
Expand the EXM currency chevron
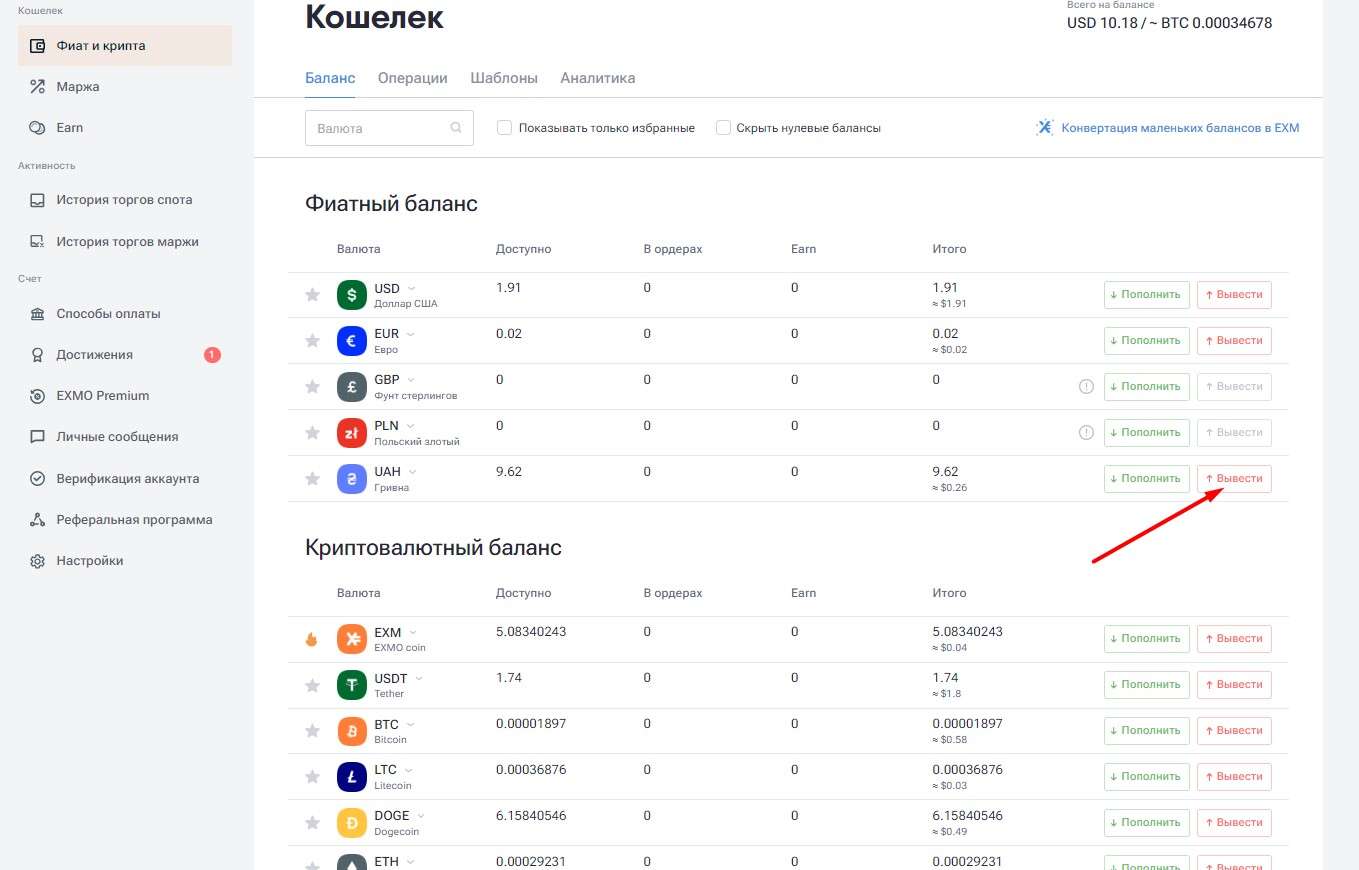pos(413,632)
